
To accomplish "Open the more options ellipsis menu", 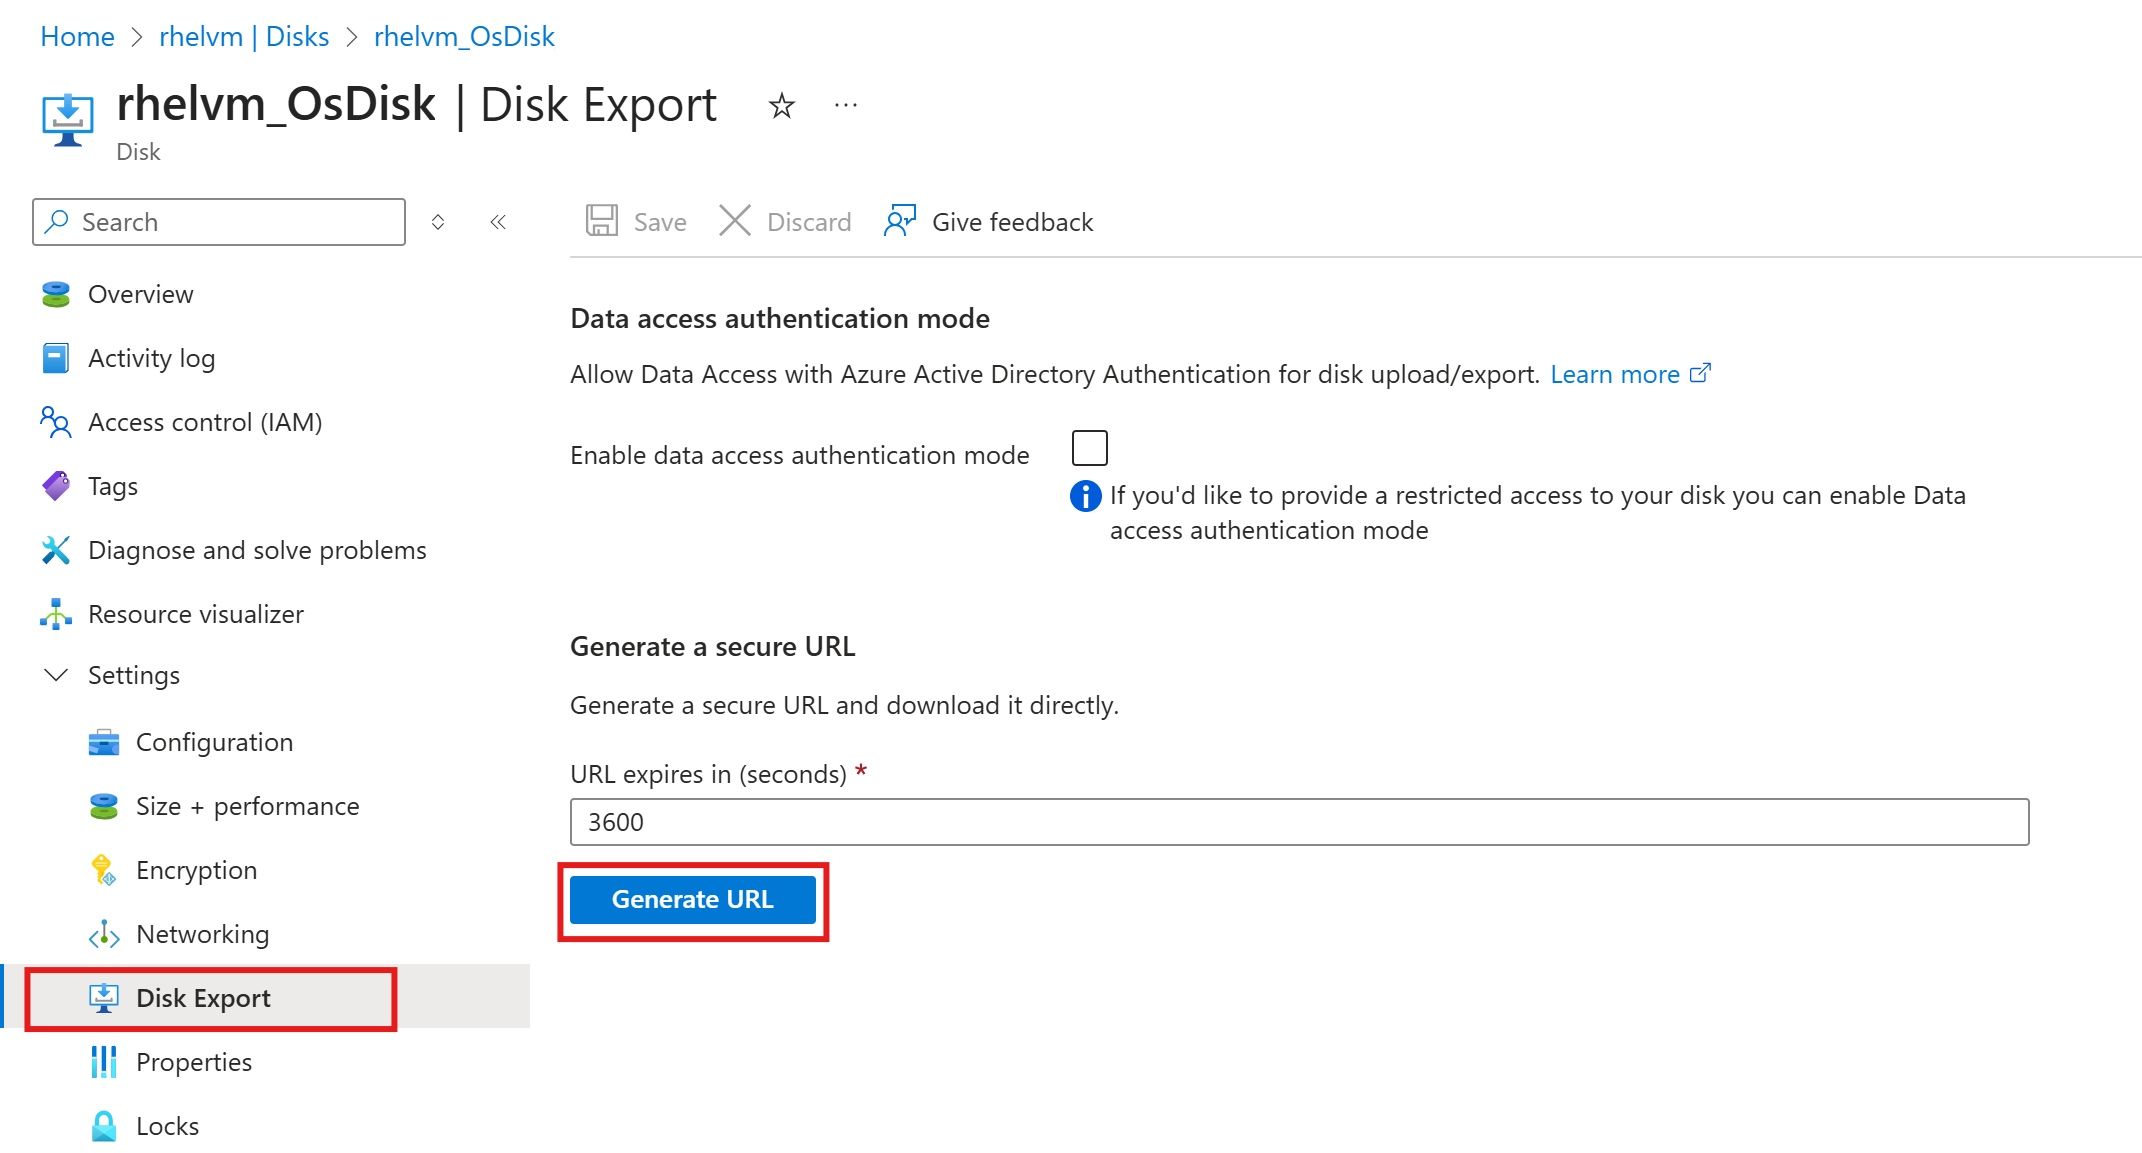I will (846, 105).
